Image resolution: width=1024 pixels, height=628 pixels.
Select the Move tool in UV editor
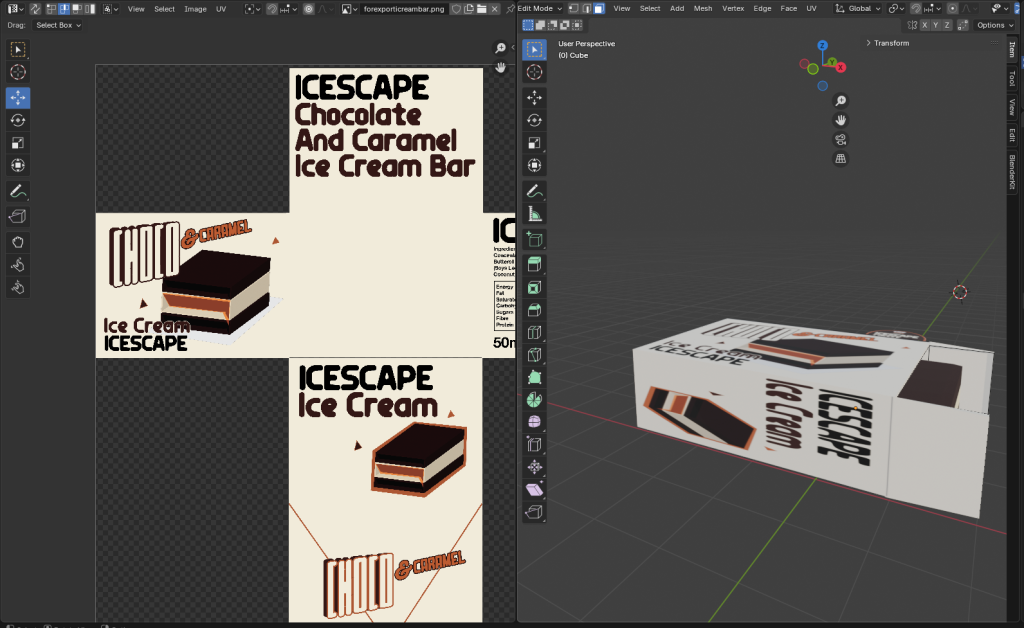coord(18,97)
